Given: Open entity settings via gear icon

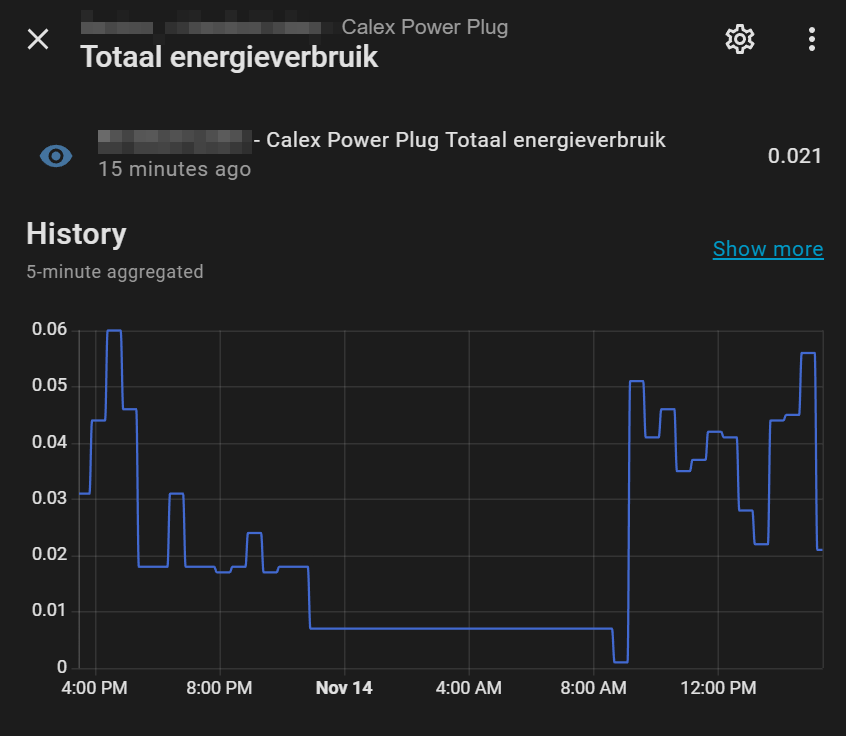Looking at the screenshot, I should tap(739, 40).
